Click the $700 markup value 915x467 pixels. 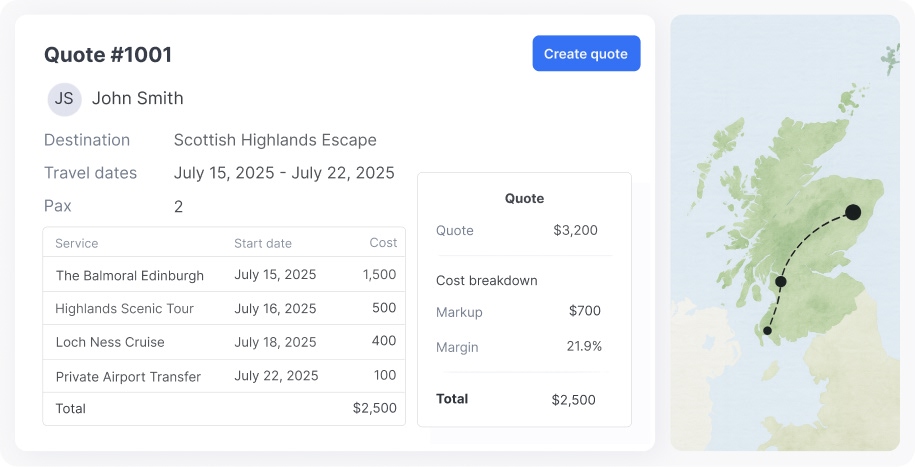click(585, 311)
